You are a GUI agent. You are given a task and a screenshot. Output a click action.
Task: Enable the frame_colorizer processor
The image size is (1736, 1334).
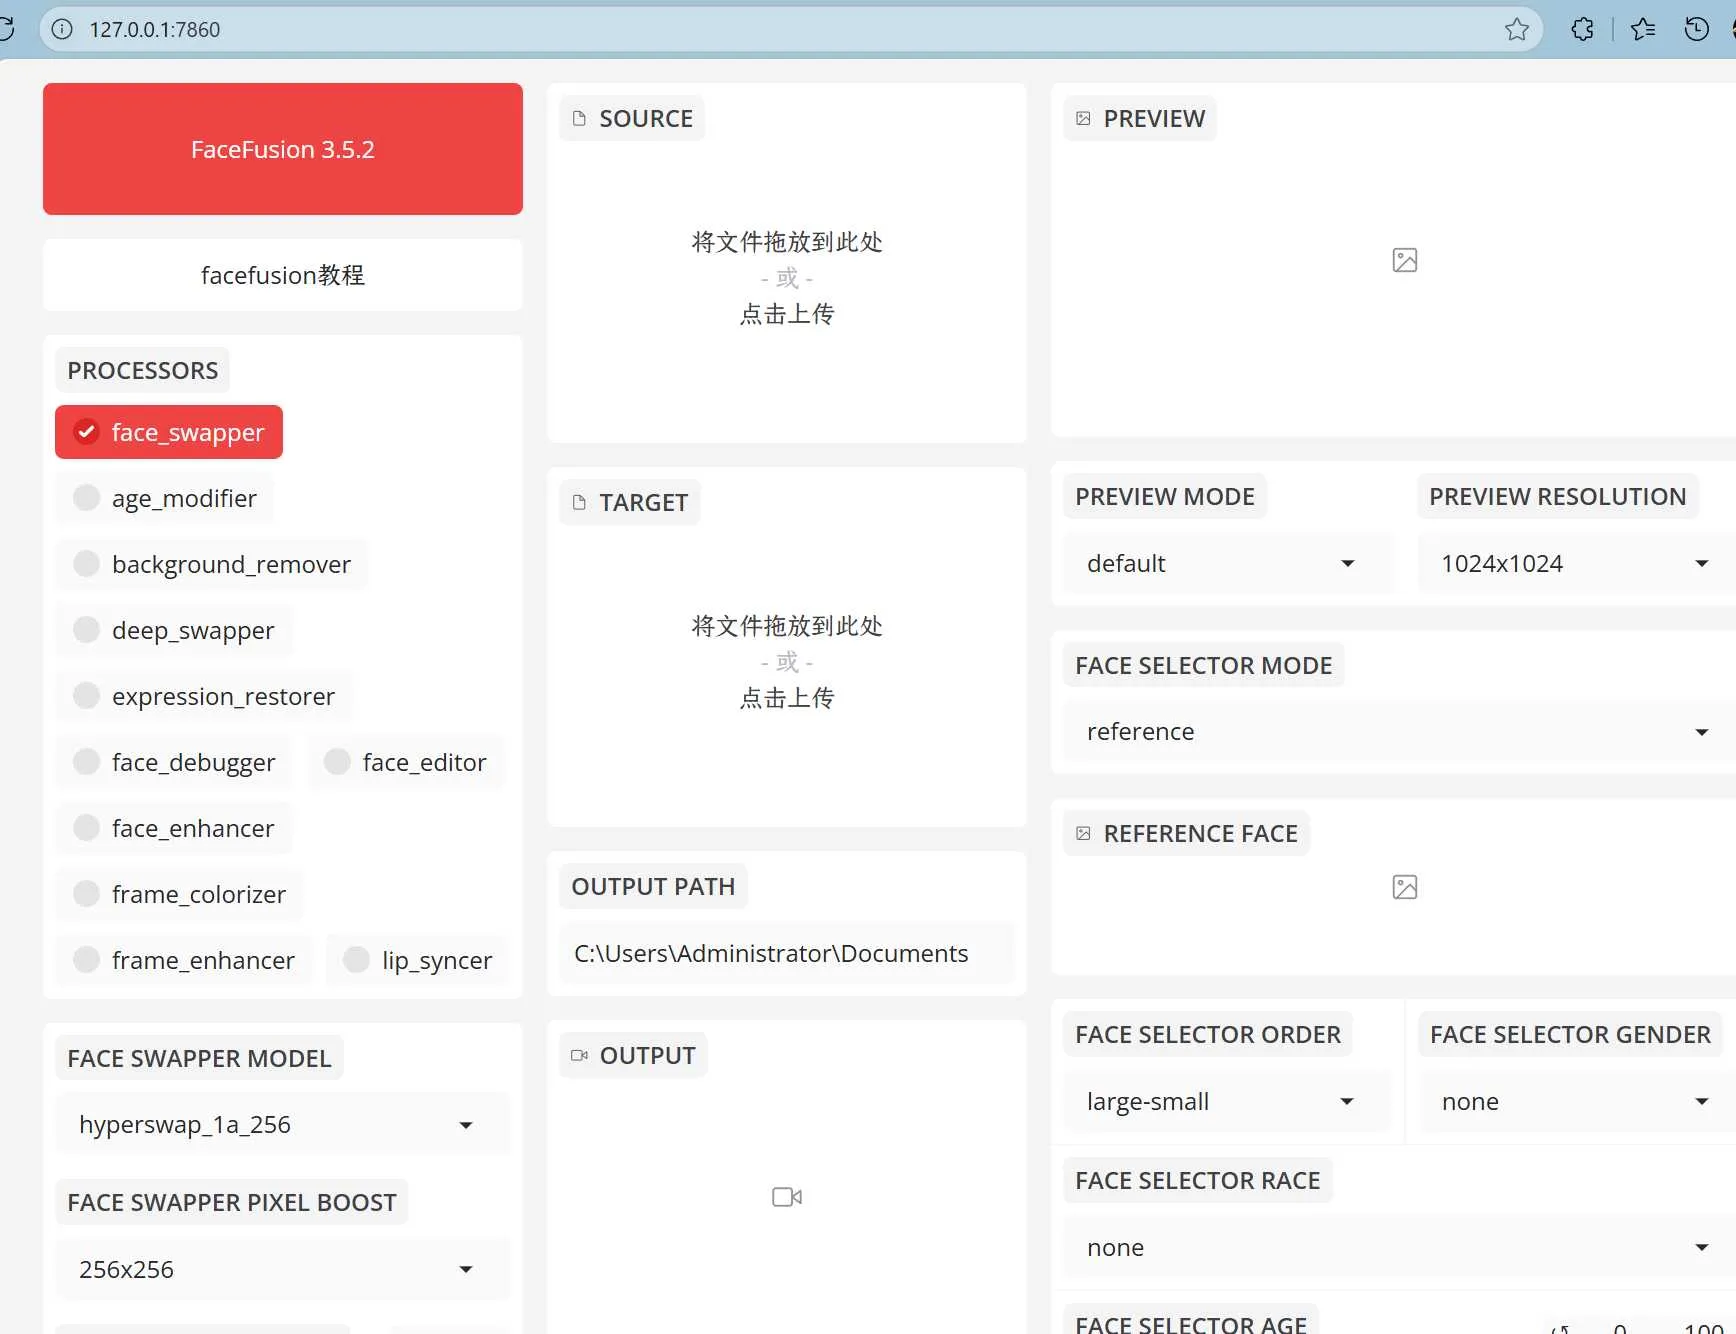pyautogui.click(x=180, y=894)
